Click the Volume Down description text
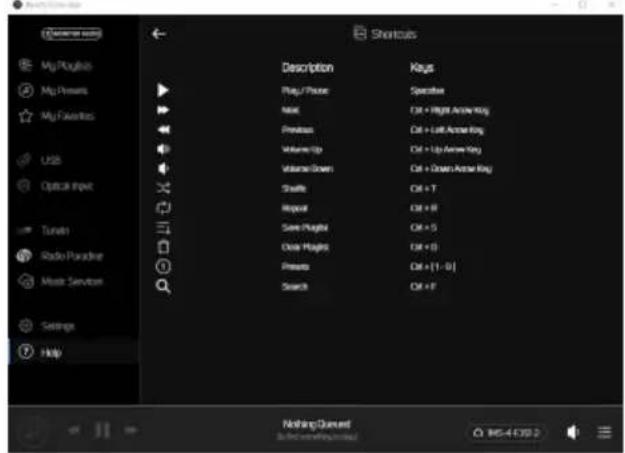 307,169
